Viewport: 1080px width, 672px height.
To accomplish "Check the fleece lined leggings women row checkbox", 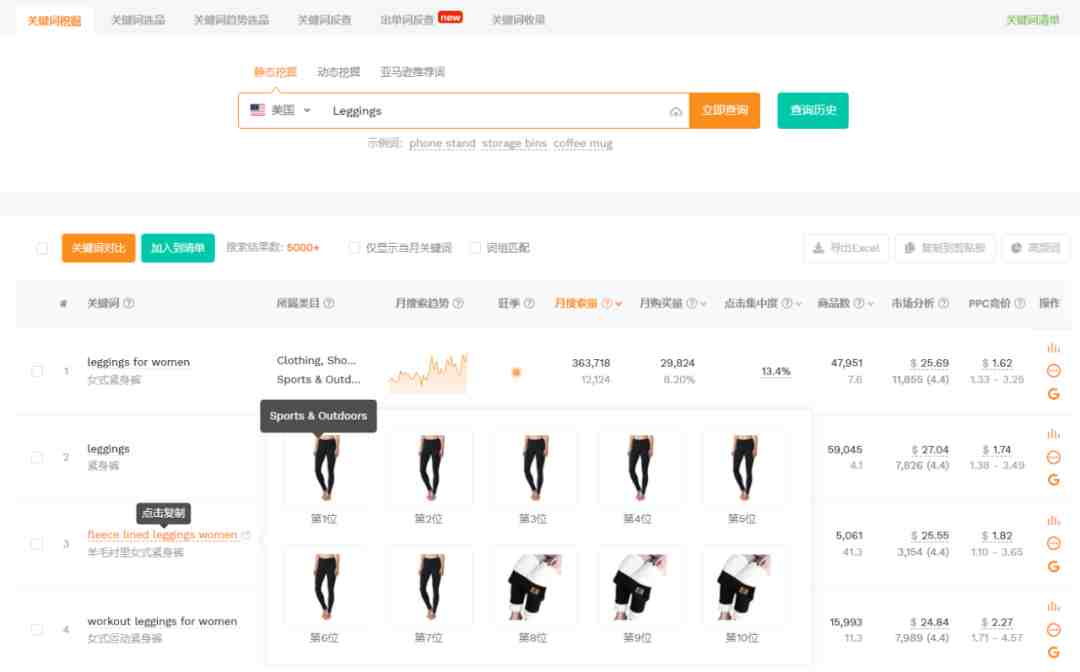I will click(x=37, y=544).
